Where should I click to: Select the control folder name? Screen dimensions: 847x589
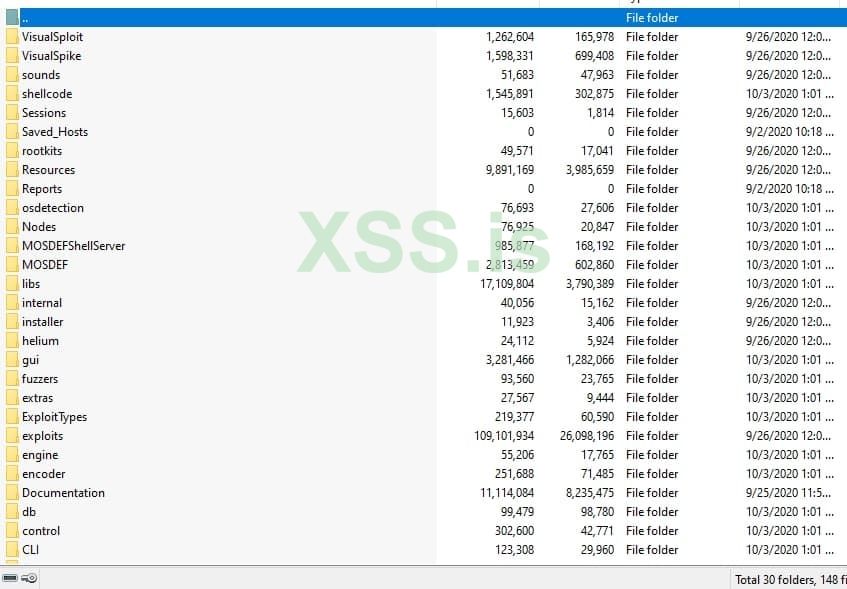pyautogui.click(x=41, y=531)
